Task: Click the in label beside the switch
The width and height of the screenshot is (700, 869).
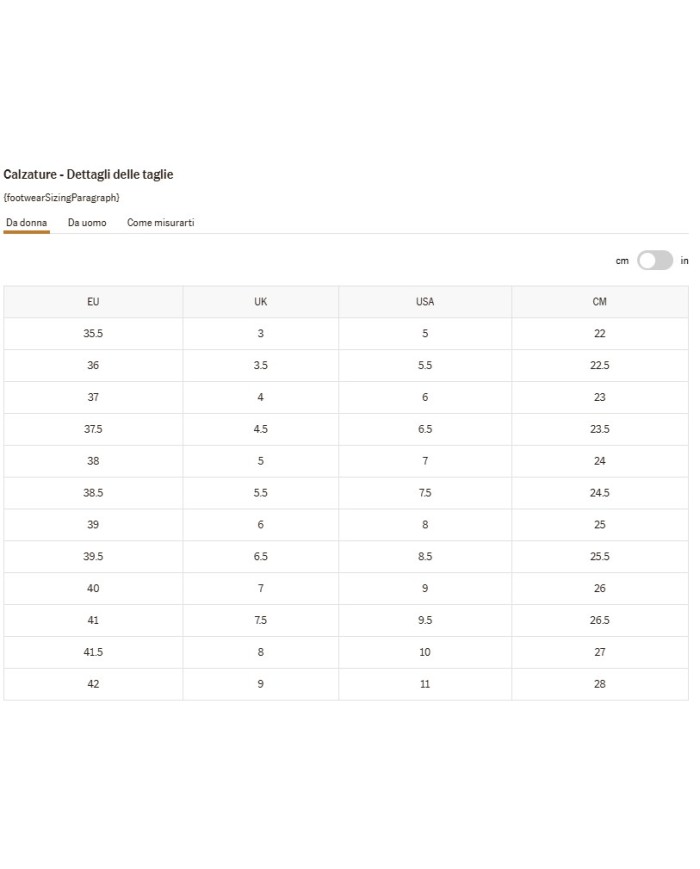Action: click(x=684, y=261)
